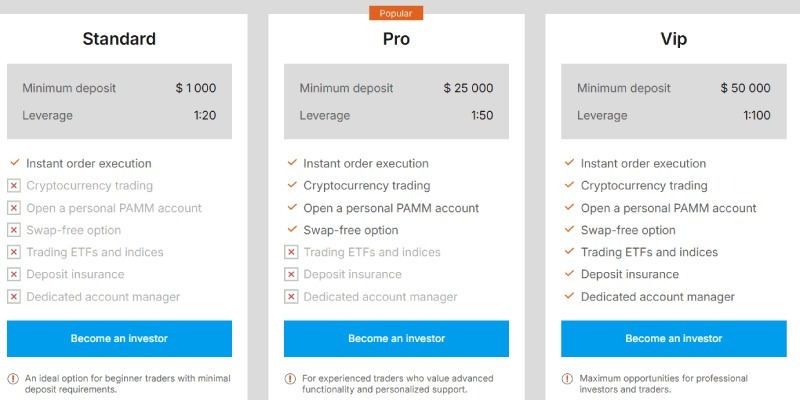Select the Standard plan heading
This screenshot has width=800, height=400.
click(x=119, y=40)
